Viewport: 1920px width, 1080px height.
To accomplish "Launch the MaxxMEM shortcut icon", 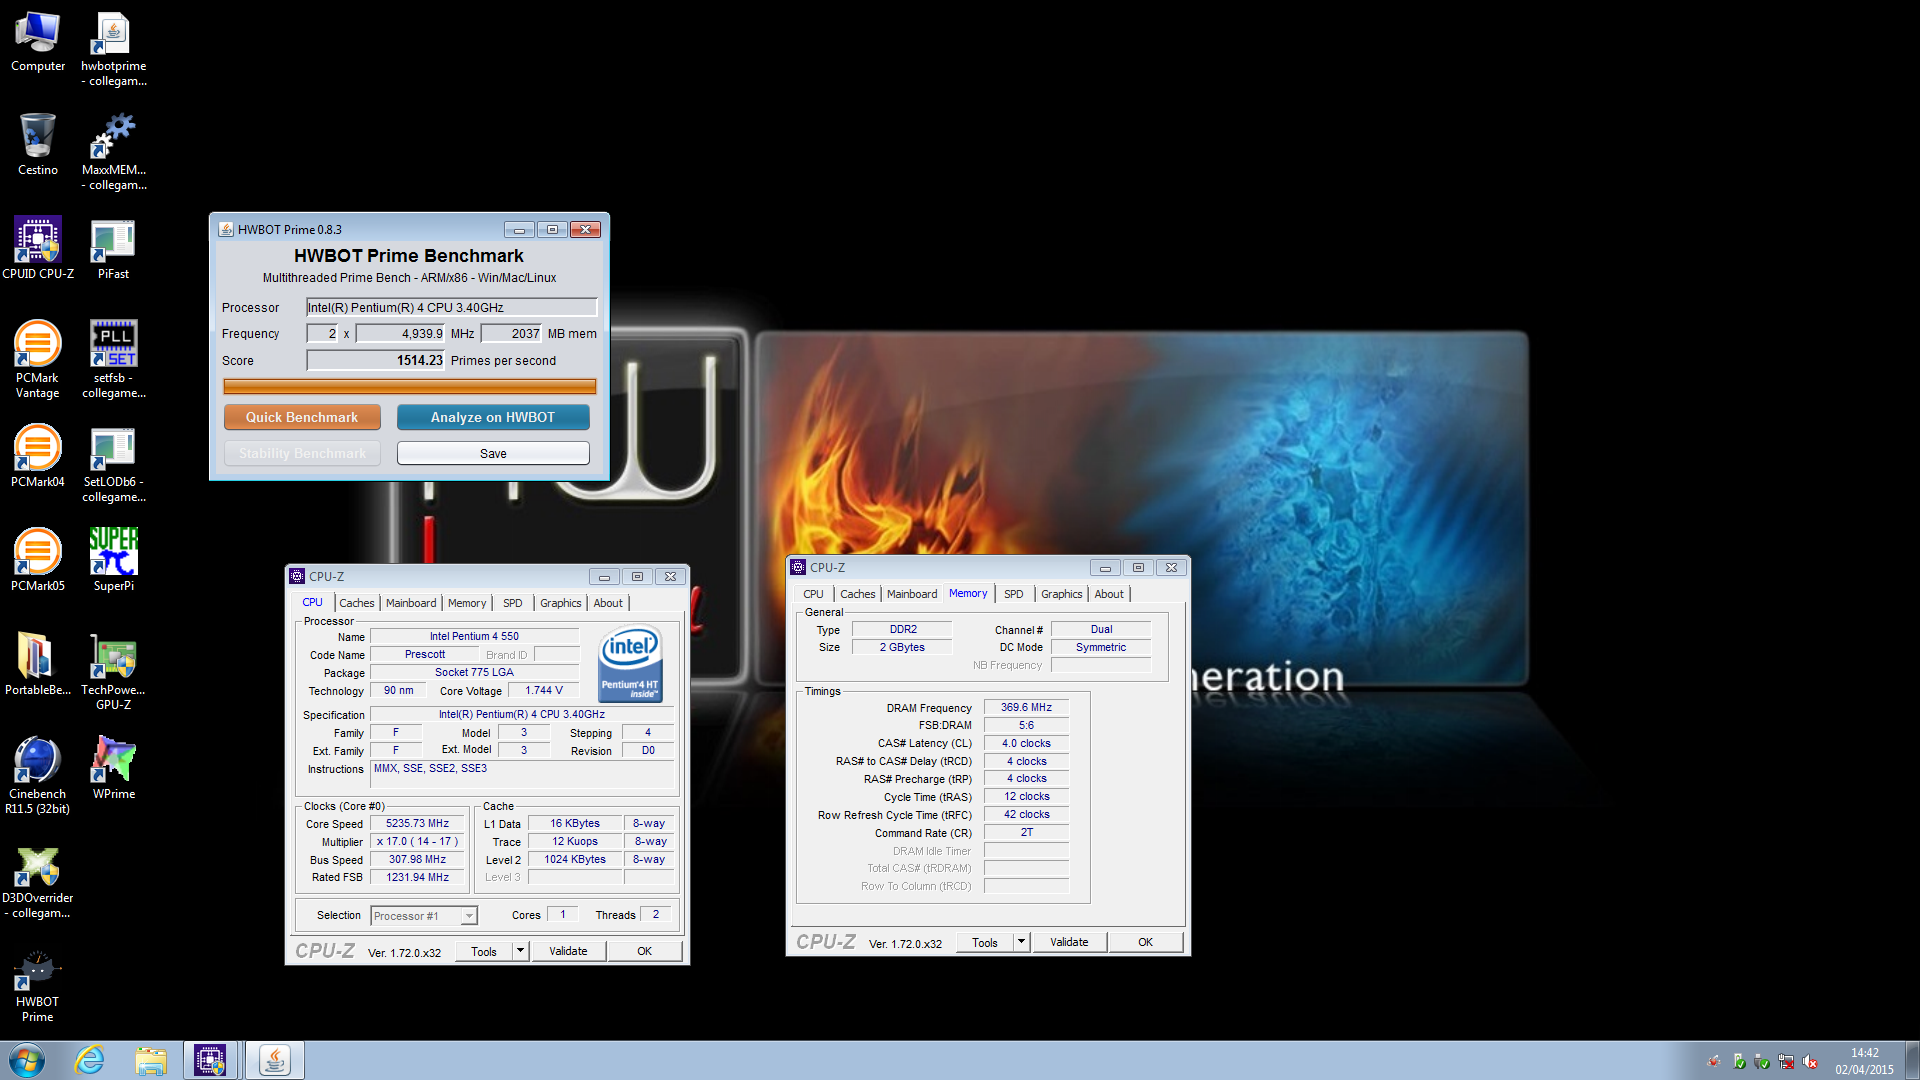I will [113, 152].
